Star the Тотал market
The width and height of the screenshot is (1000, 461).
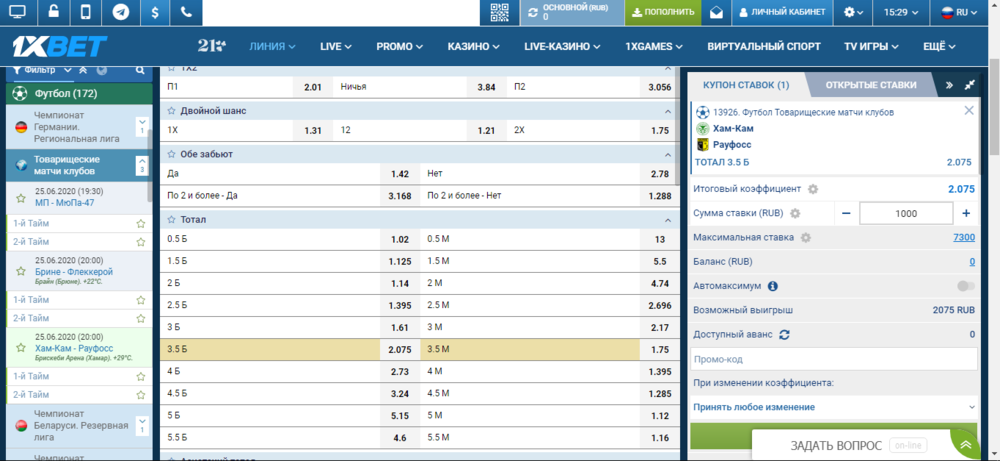pyautogui.click(x=171, y=220)
